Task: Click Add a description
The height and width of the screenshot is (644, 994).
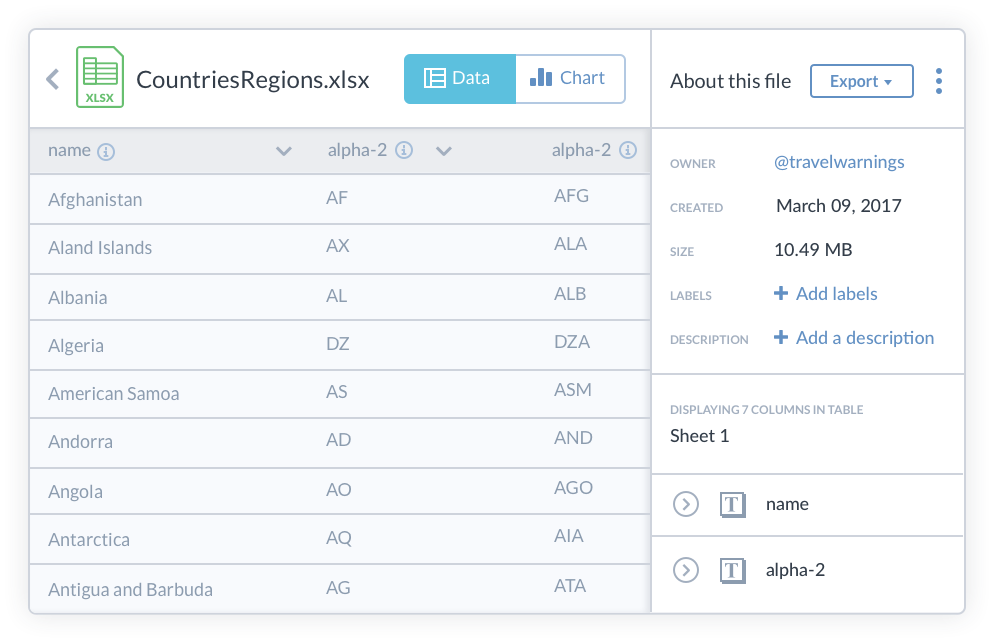Action: click(x=854, y=338)
